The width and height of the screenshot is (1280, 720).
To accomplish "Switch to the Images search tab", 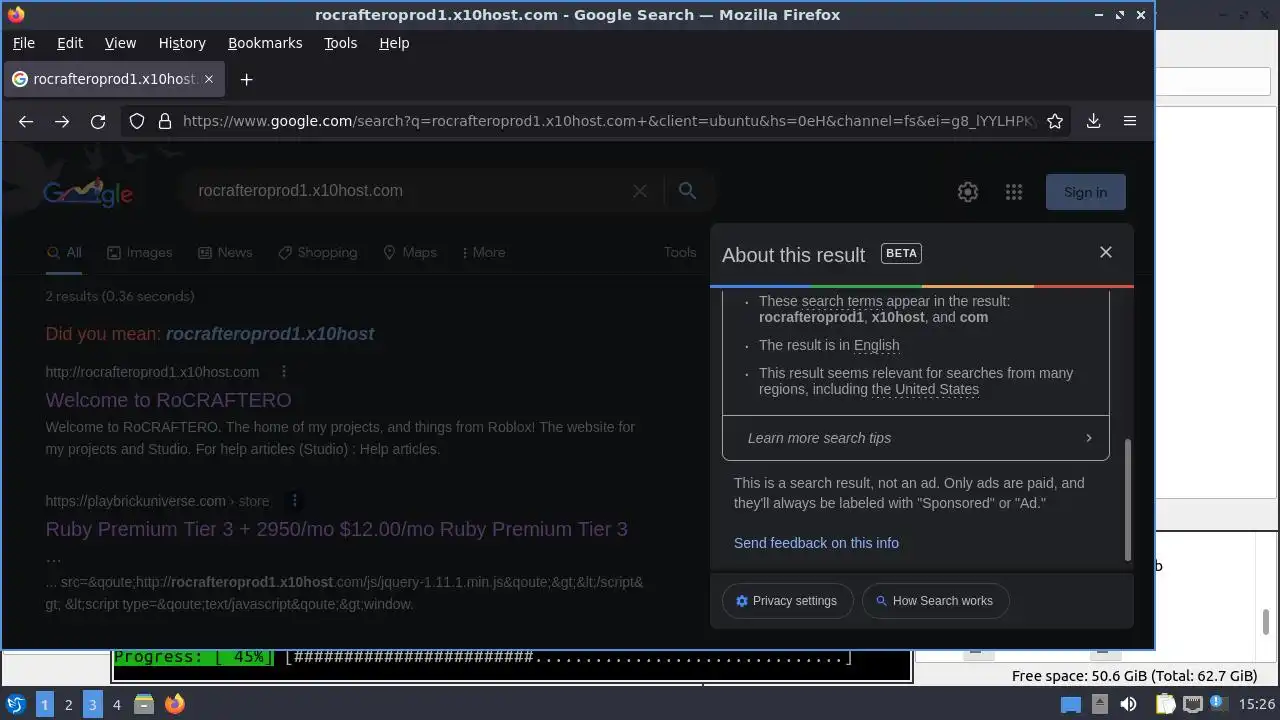I will [139, 252].
